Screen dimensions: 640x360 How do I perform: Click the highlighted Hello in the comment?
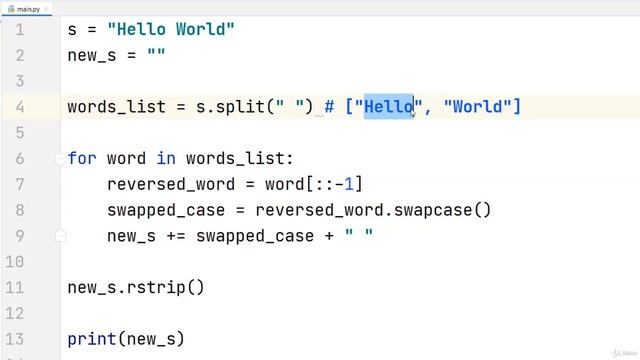pyautogui.click(x=389, y=107)
